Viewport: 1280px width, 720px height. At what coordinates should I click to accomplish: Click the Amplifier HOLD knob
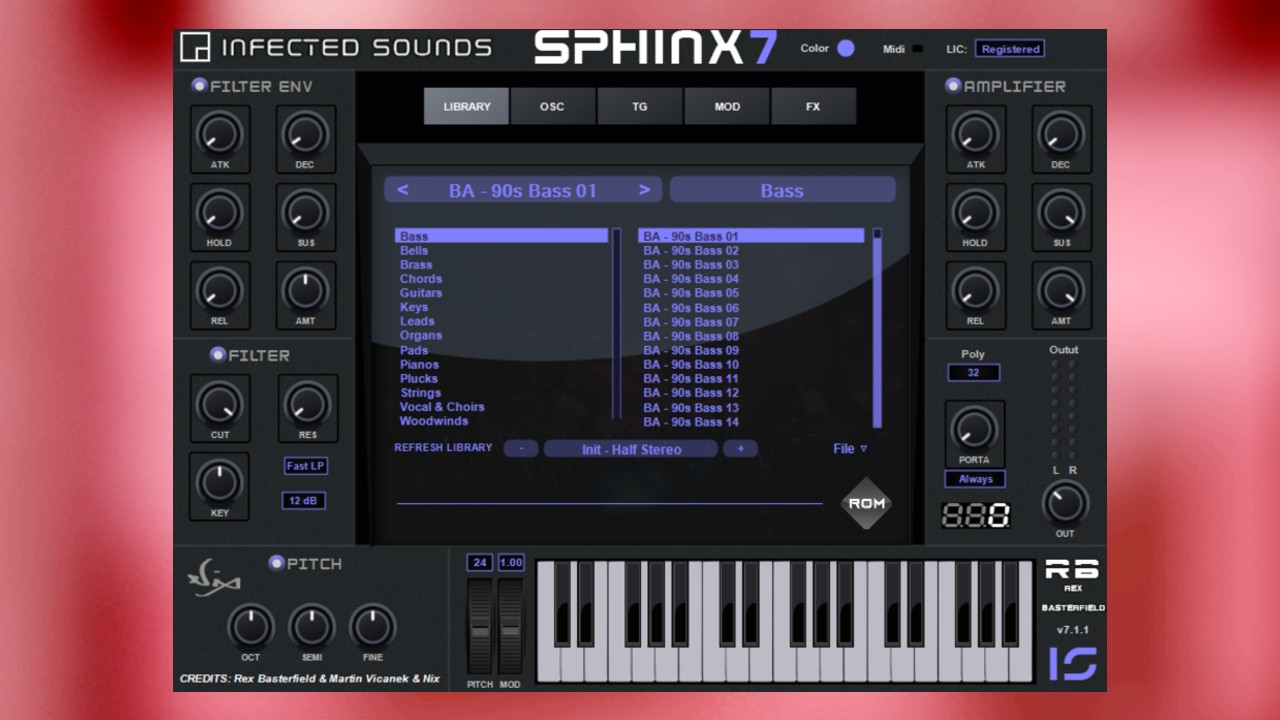(975, 211)
